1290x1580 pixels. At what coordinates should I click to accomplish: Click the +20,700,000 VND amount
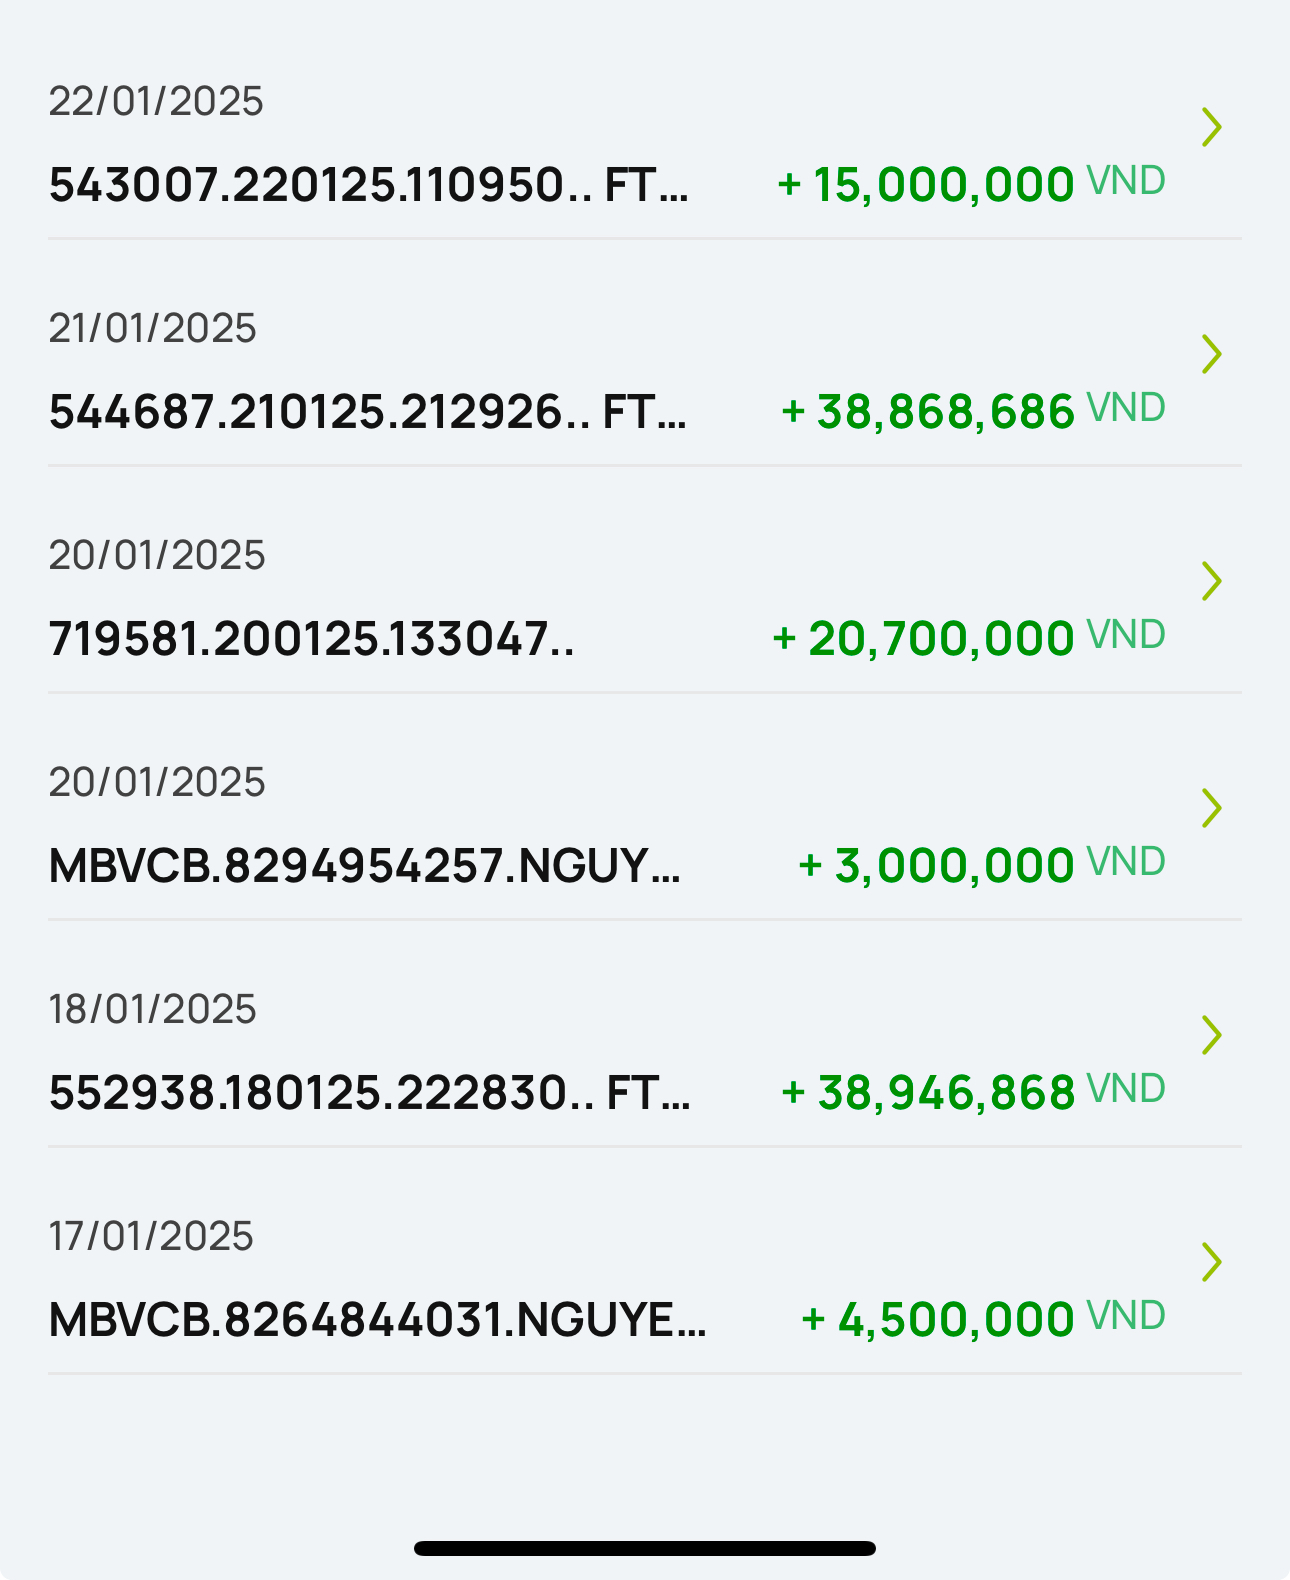pos(968,639)
